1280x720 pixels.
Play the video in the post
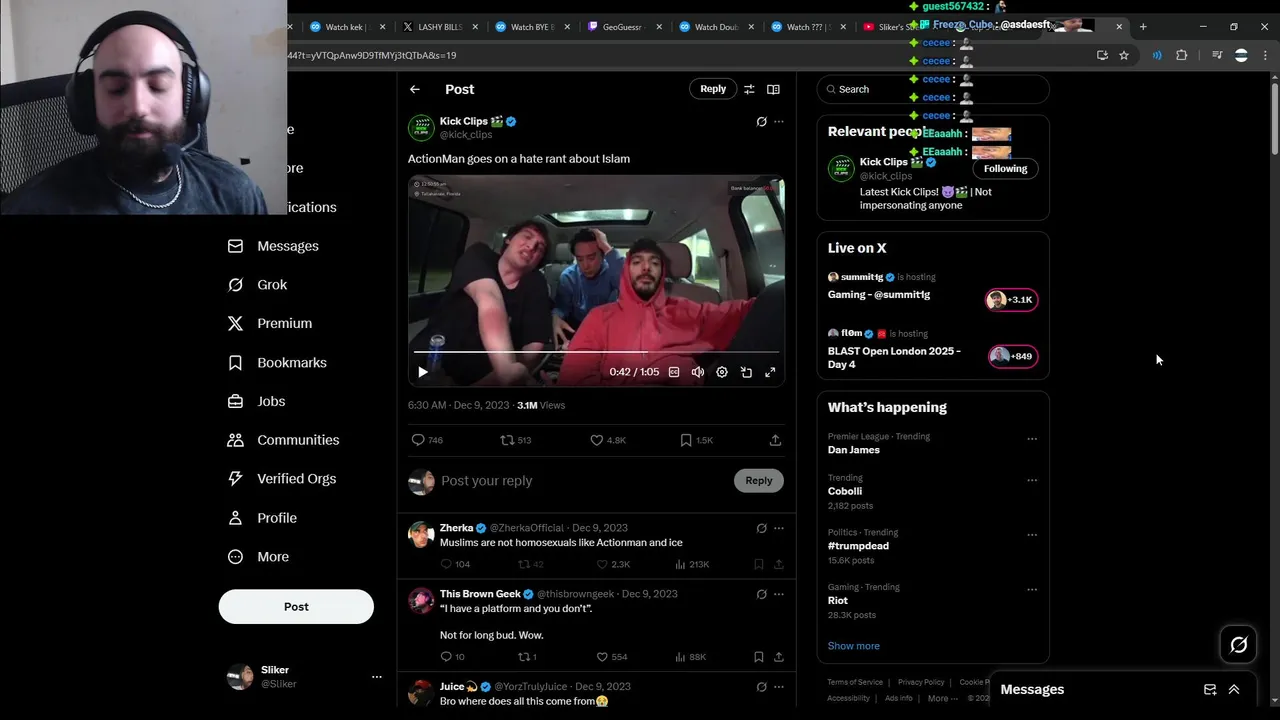[x=423, y=372]
